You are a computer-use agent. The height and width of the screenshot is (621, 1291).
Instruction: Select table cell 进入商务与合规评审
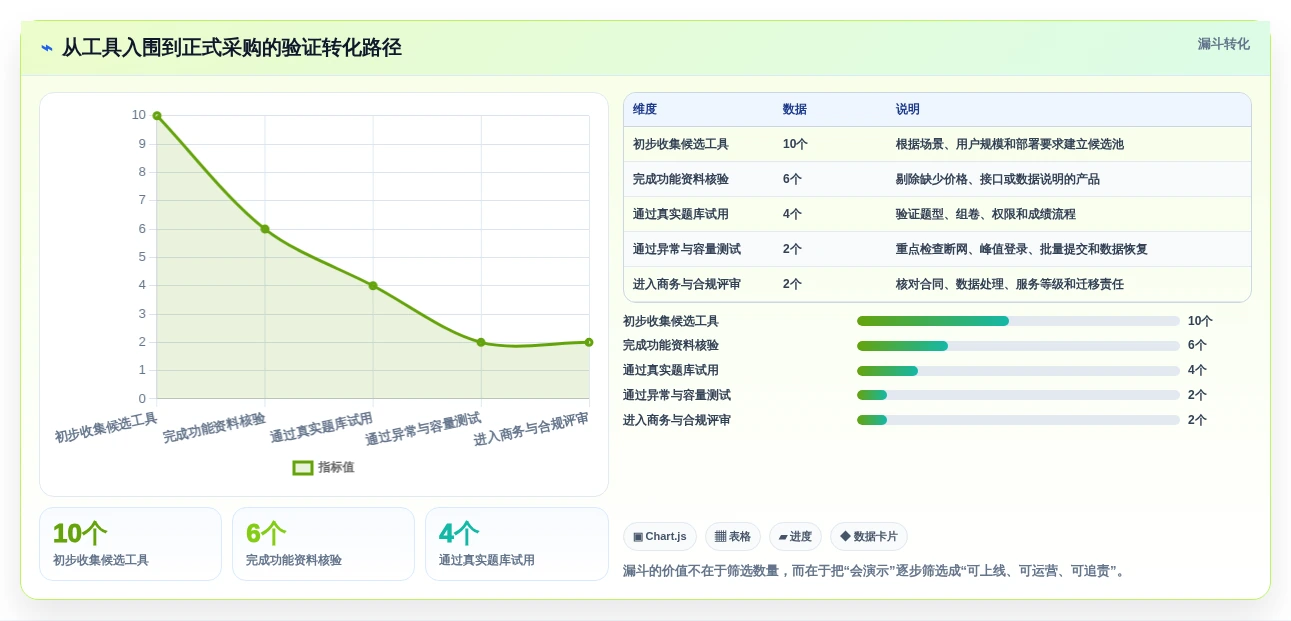click(687, 285)
